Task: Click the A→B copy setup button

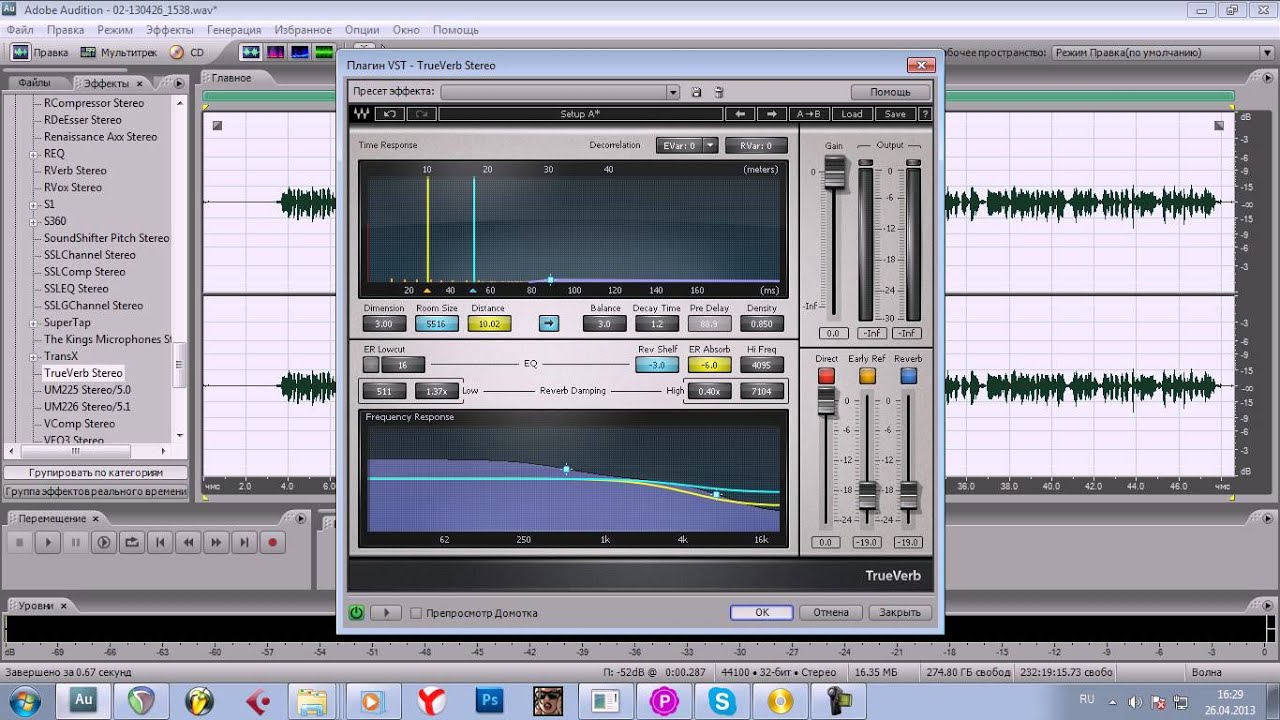Action: (809, 114)
